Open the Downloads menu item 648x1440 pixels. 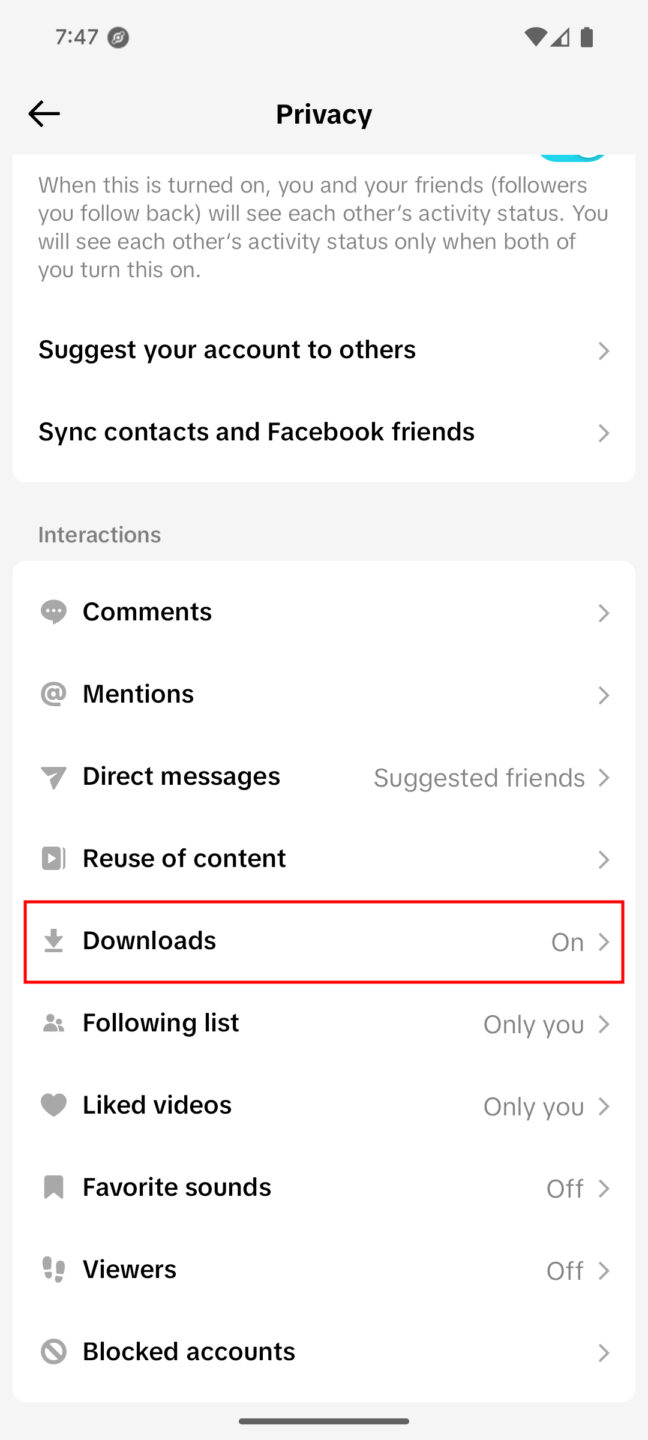click(324, 941)
